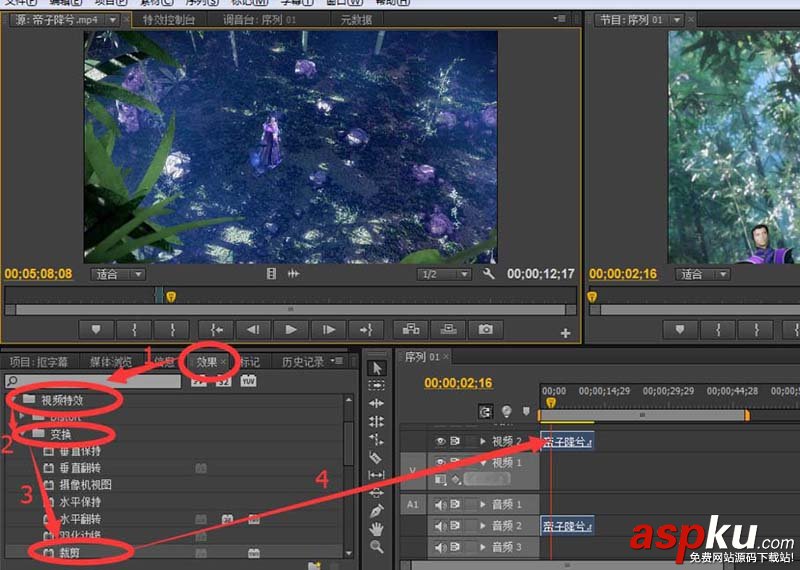Select the Razor tool

coord(376,457)
